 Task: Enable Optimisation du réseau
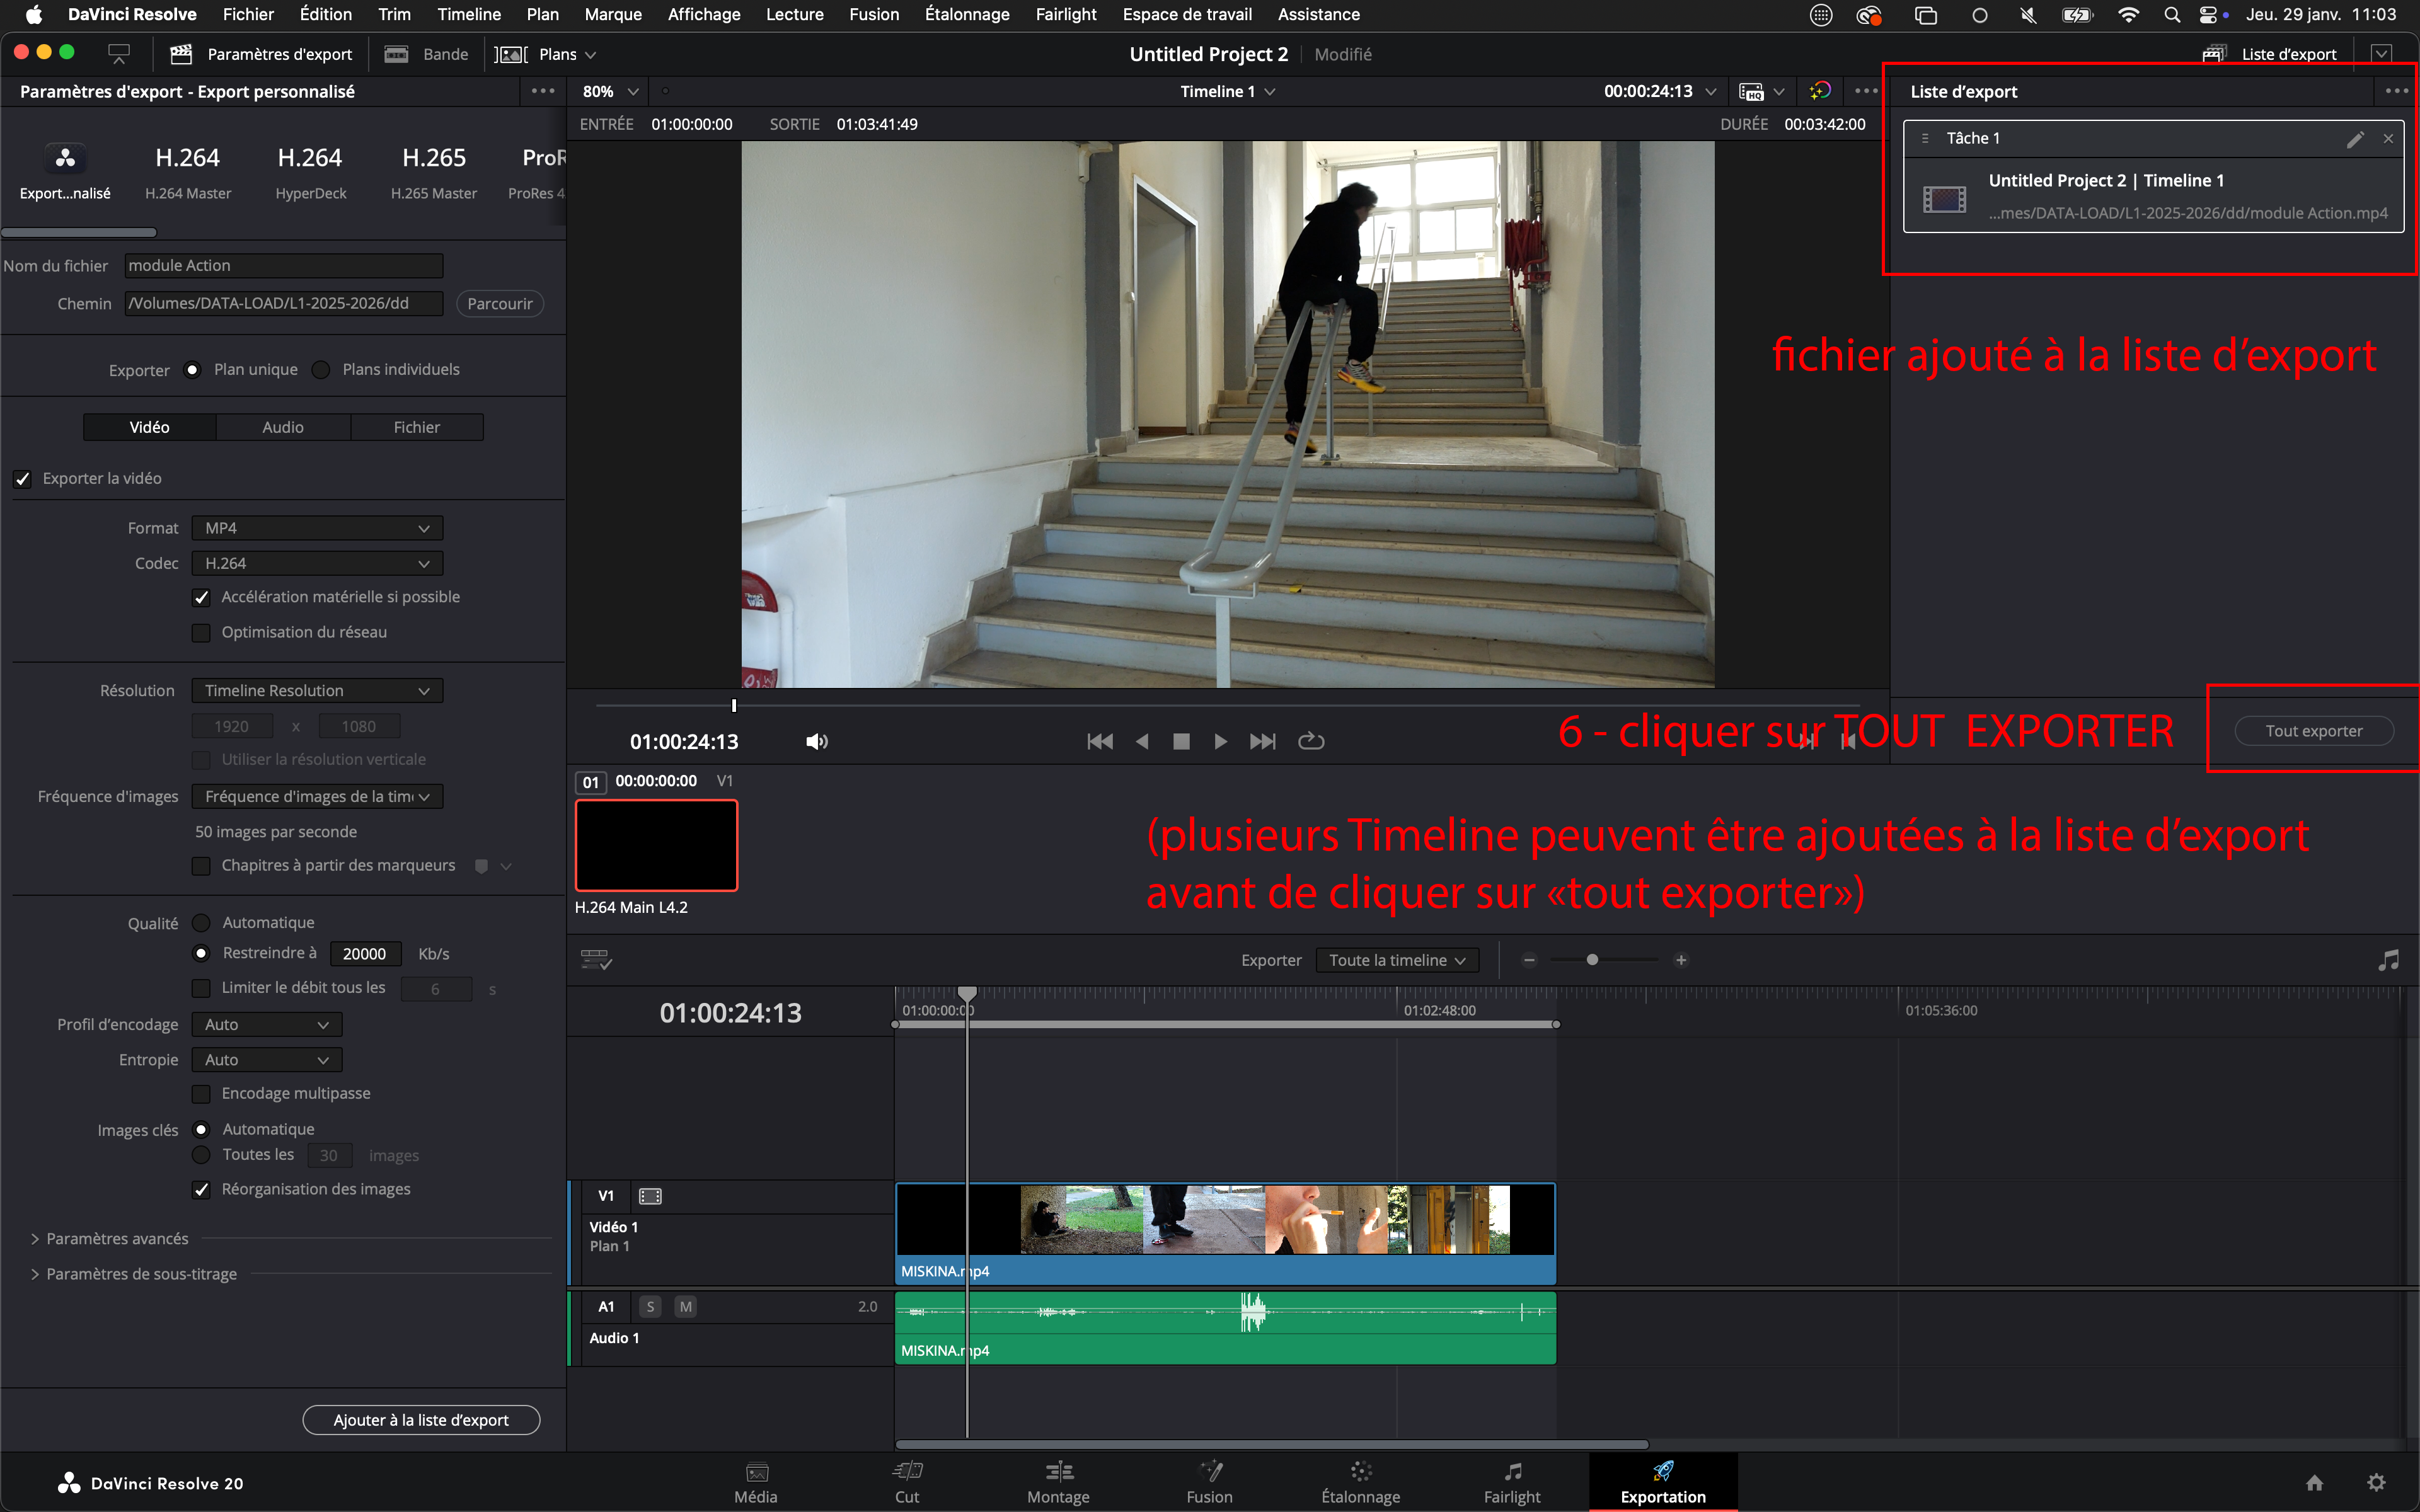(x=201, y=632)
